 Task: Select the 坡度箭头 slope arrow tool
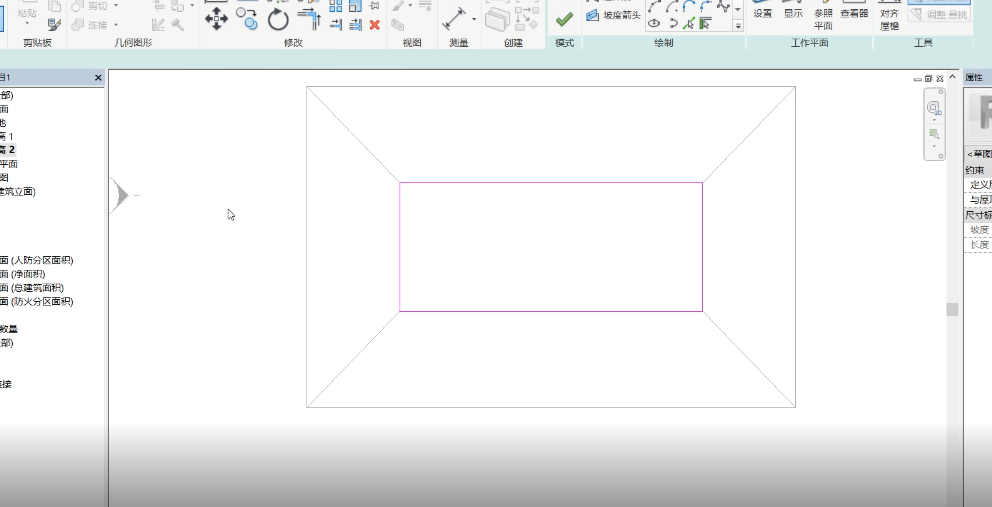coord(613,15)
